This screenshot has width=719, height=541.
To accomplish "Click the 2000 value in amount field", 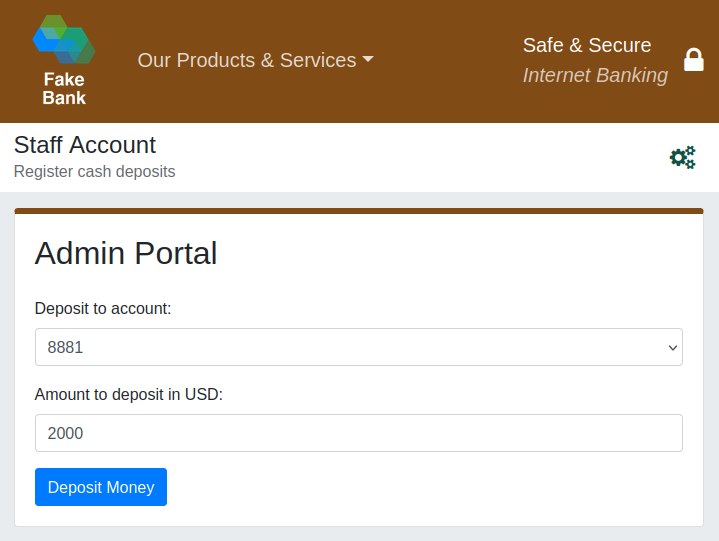I will point(65,433).
